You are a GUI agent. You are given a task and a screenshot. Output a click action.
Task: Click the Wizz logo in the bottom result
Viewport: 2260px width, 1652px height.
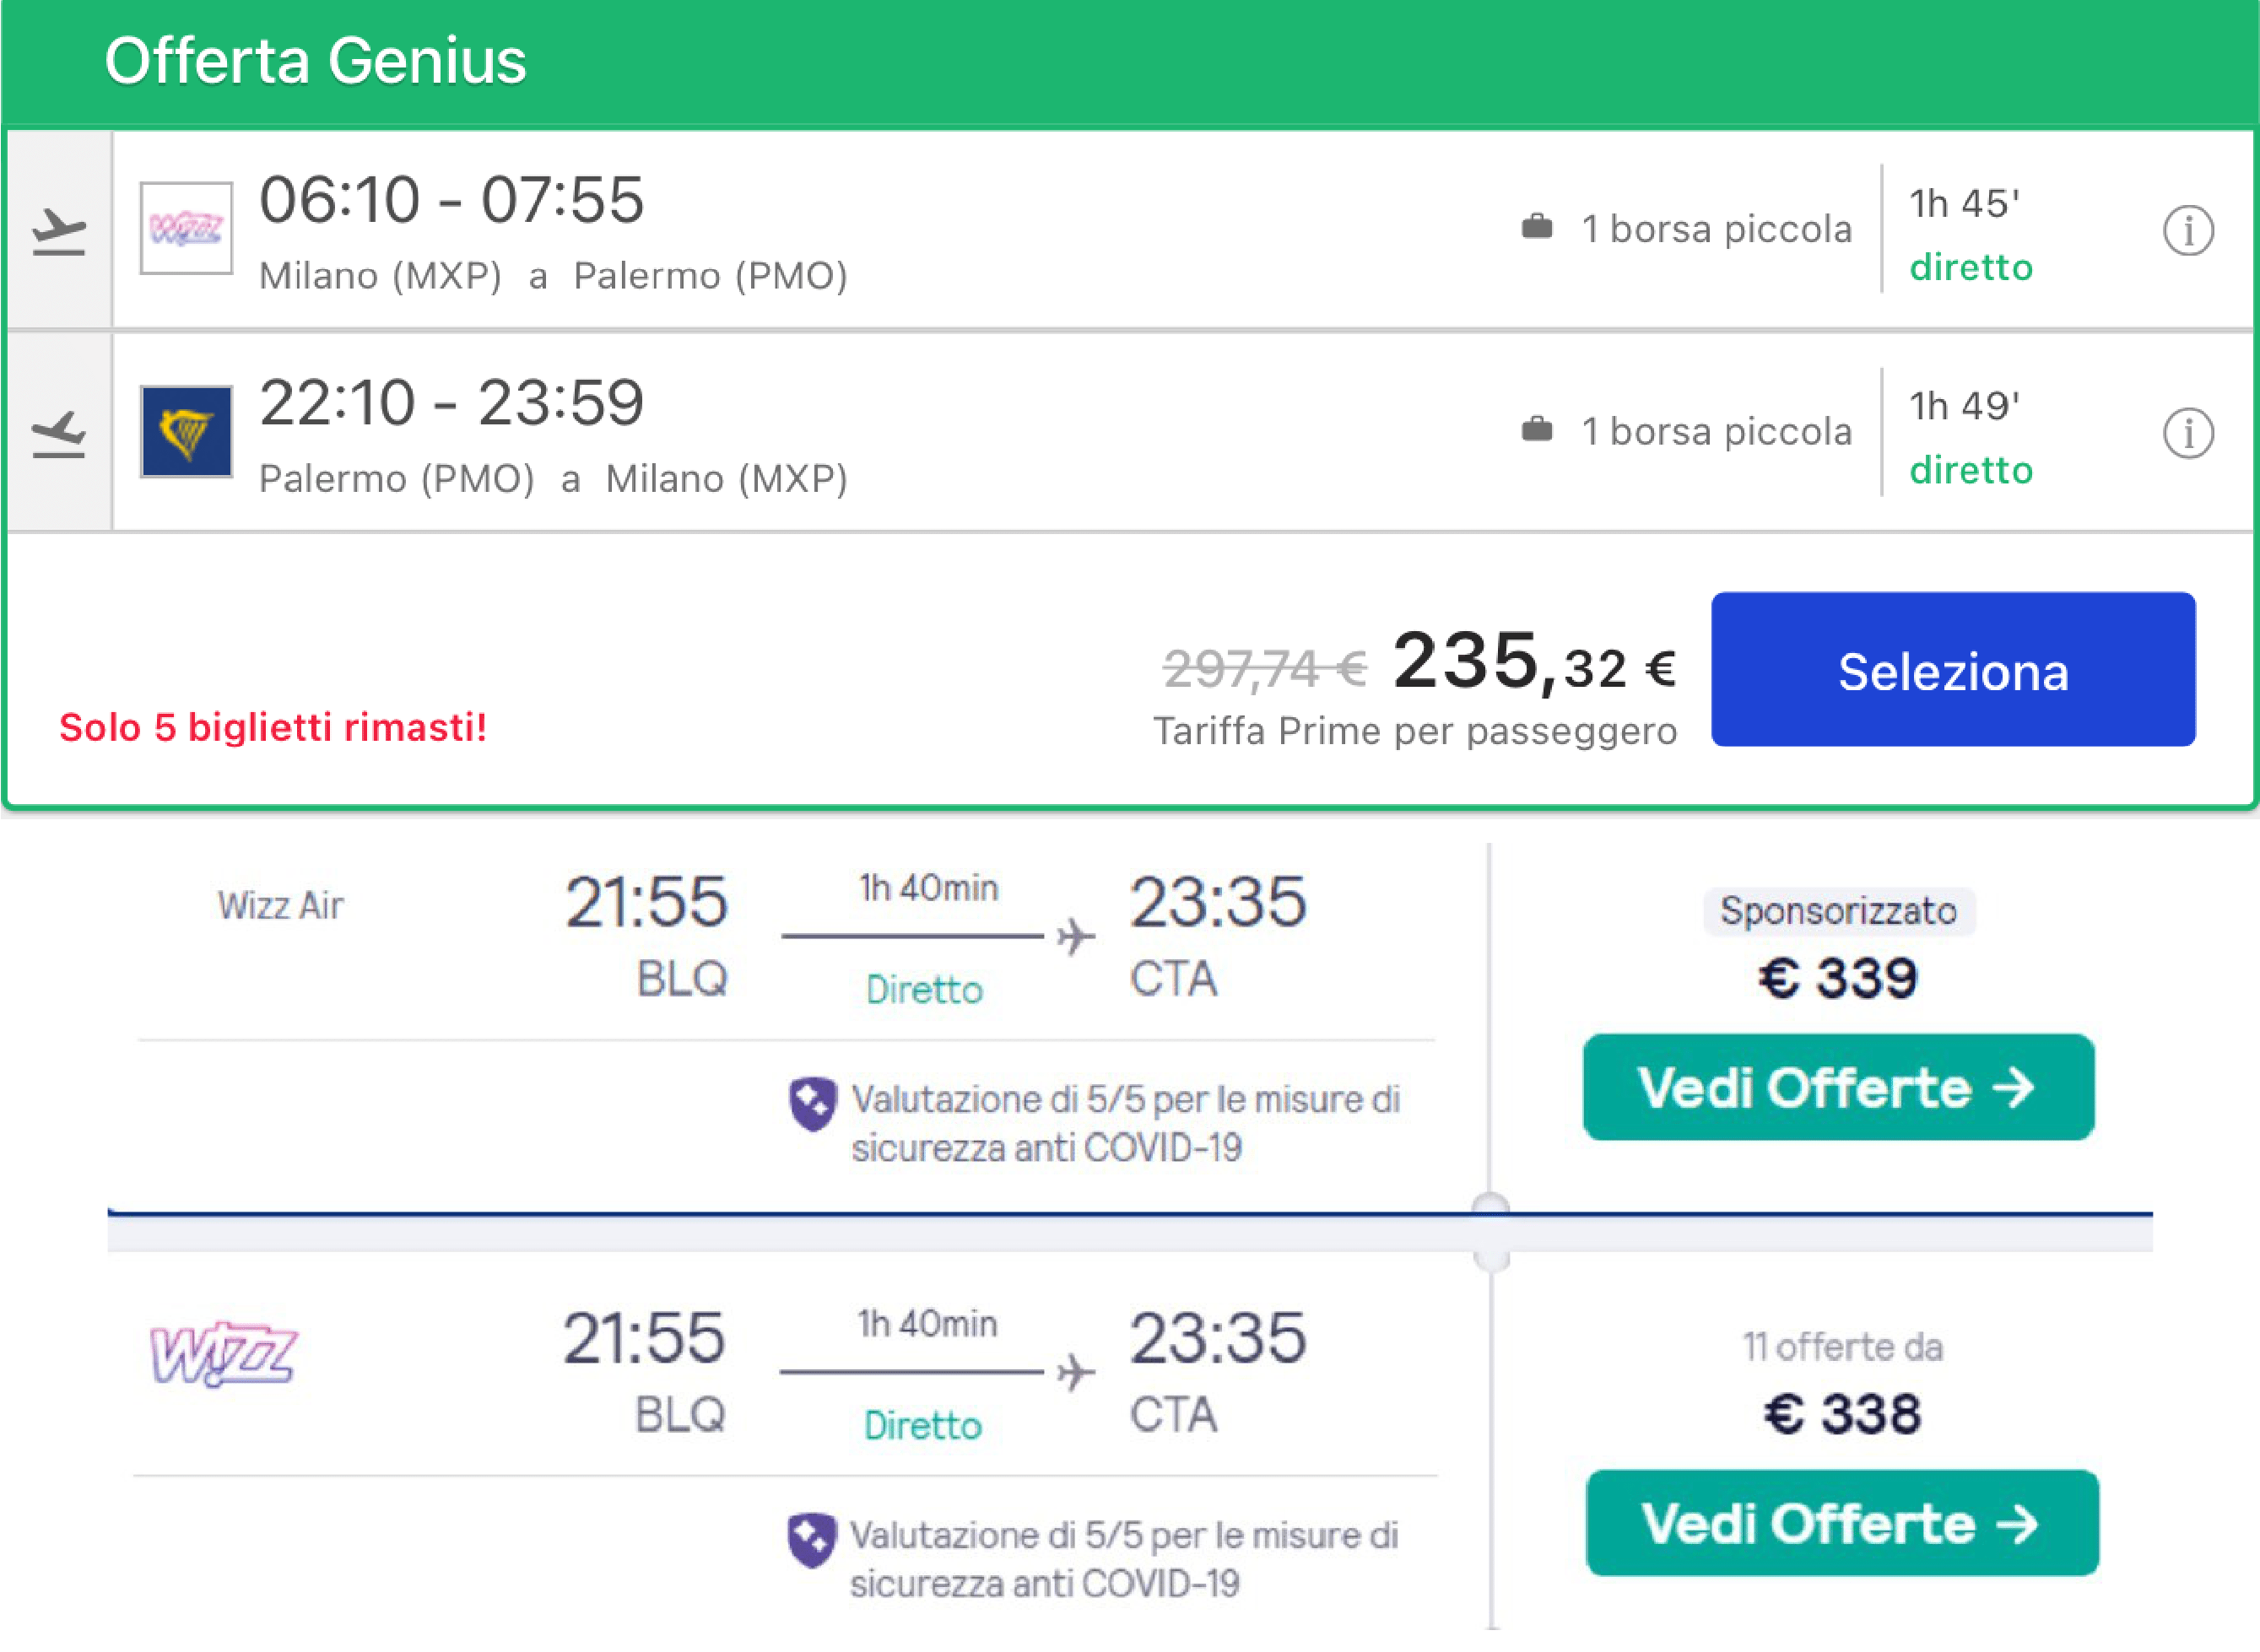click(x=223, y=1354)
